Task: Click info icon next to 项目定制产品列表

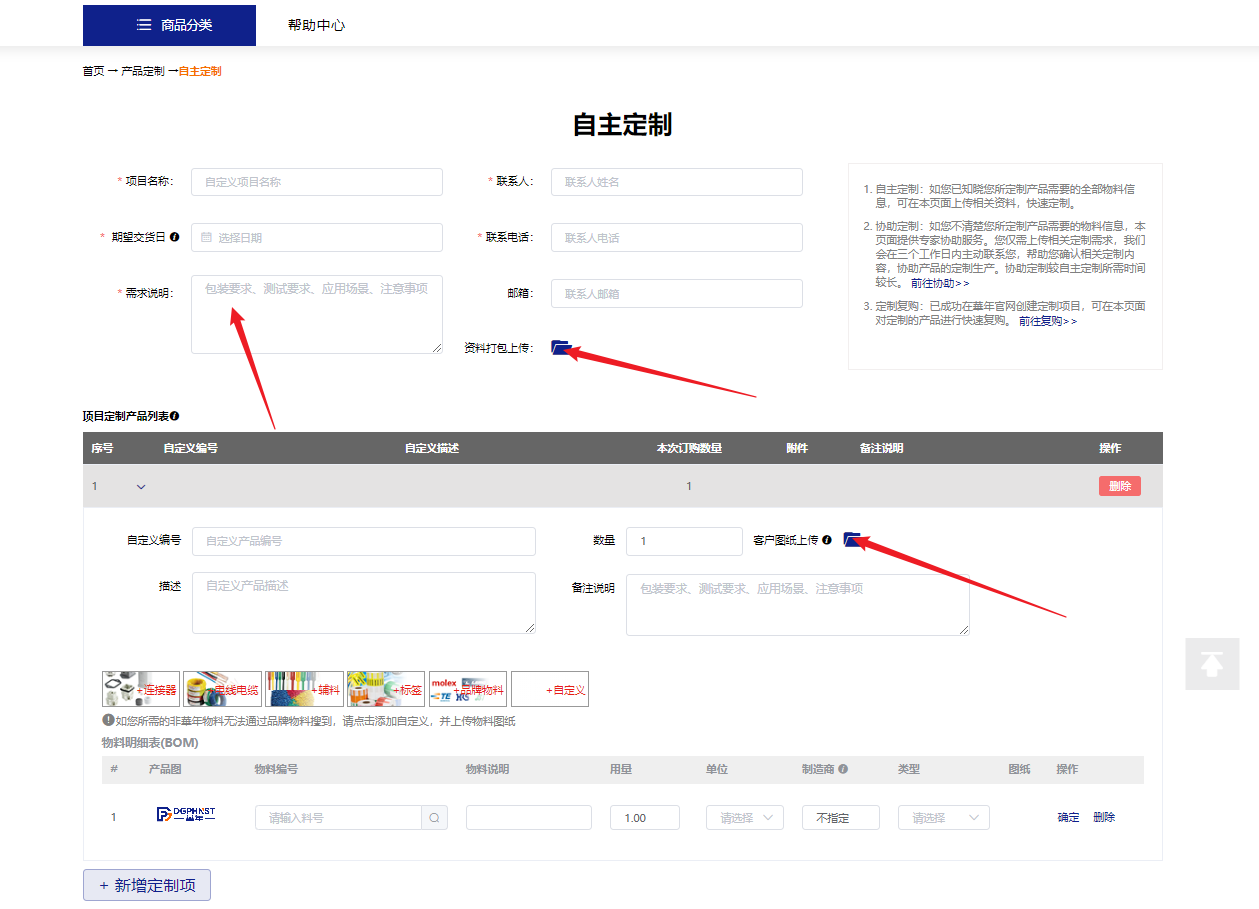Action: pos(174,415)
